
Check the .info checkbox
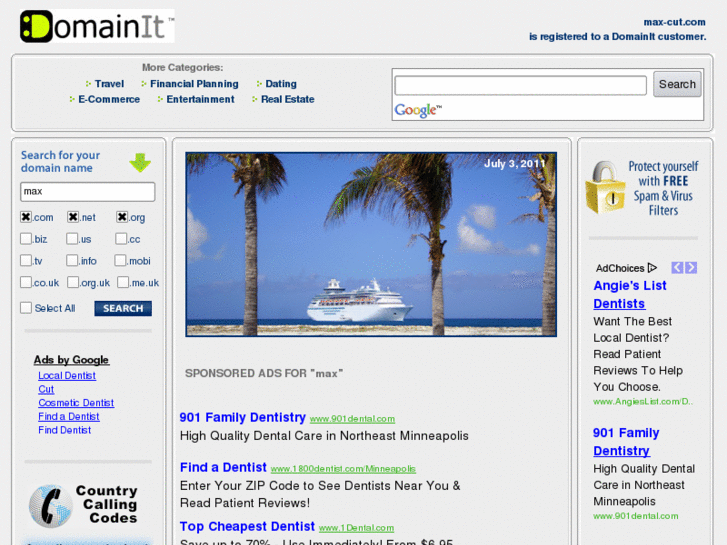72,260
